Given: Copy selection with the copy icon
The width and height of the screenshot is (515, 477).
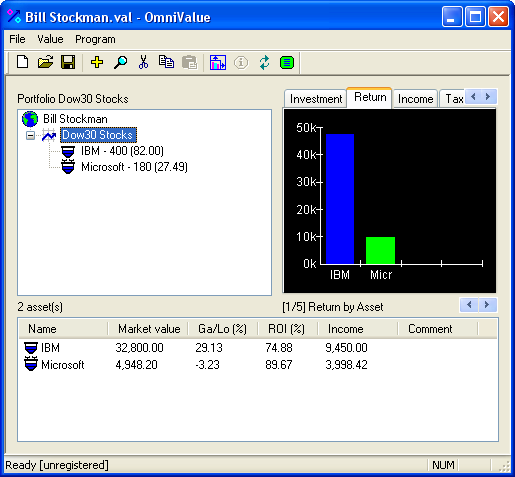Looking at the screenshot, I should pyautogui.click(x=166, y=62).
